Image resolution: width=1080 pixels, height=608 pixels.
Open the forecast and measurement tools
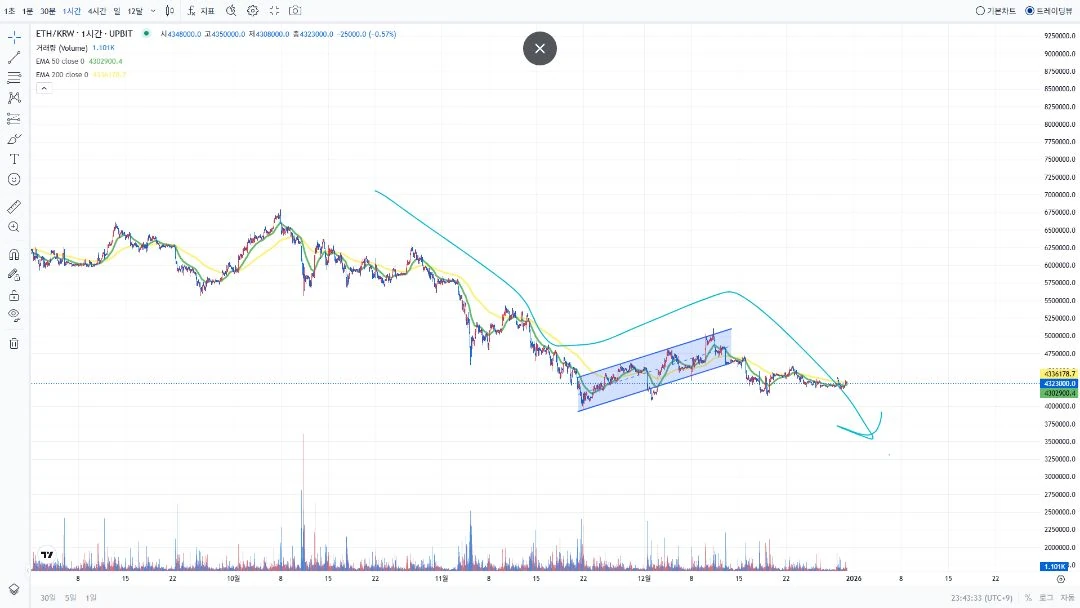pos(14,118)
